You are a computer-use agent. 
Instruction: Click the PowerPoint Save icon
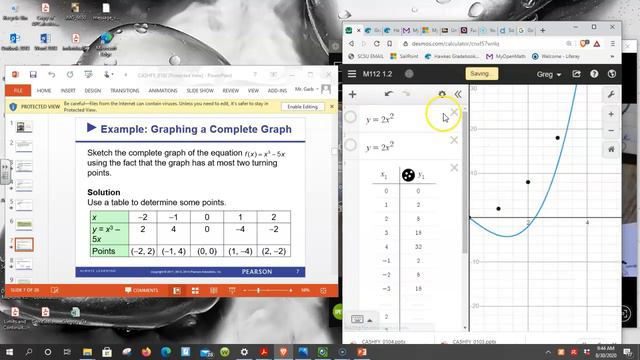pyautogui.click(x=33, y=75)
